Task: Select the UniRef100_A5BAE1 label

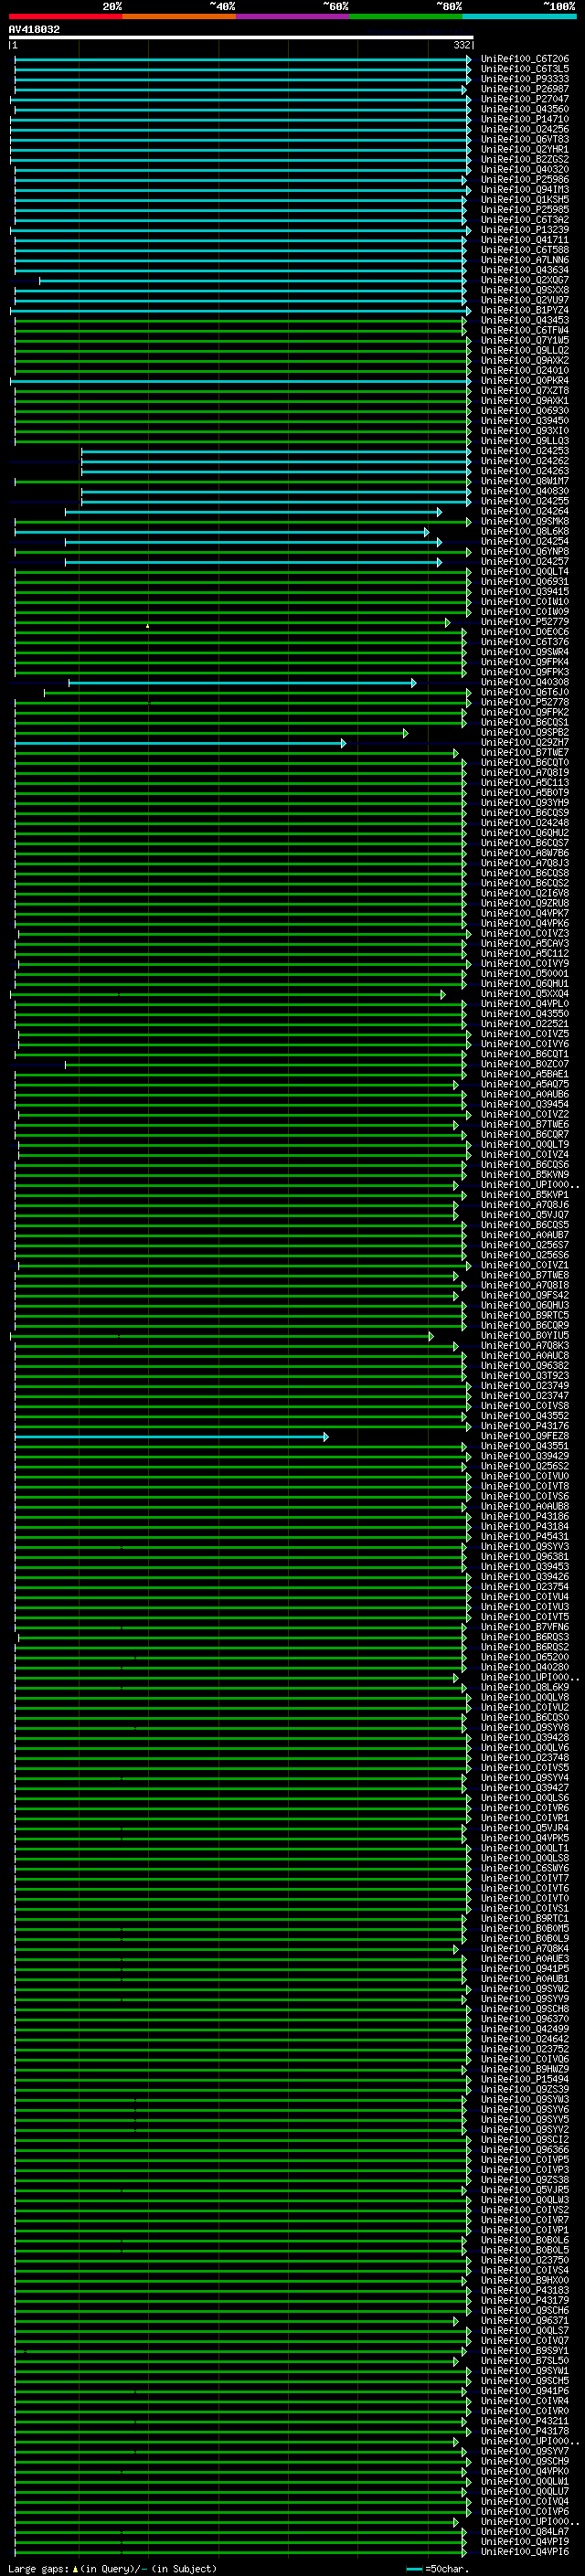Action: tap(525, 1075)
